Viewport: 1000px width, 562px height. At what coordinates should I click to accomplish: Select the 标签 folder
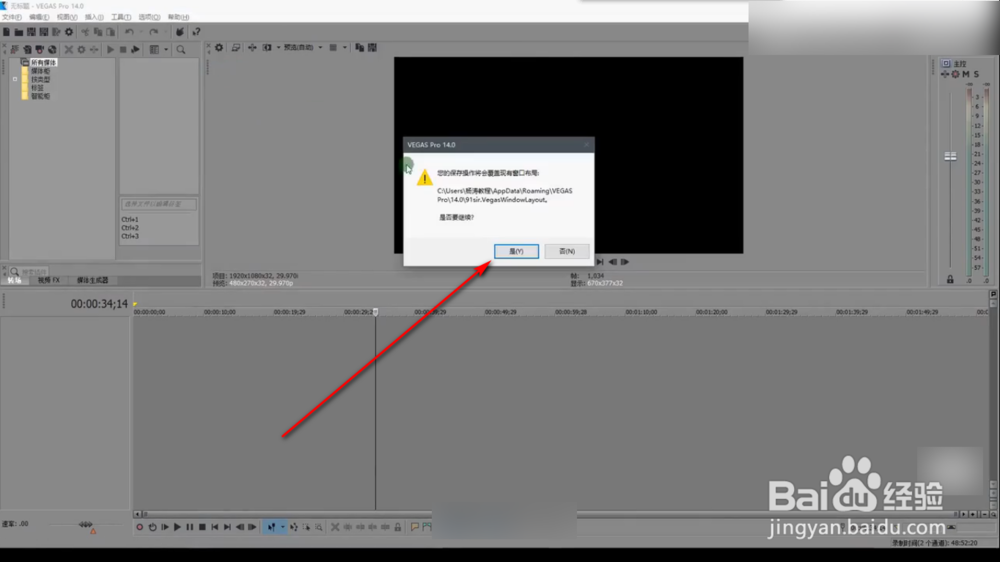coord(37,87)
